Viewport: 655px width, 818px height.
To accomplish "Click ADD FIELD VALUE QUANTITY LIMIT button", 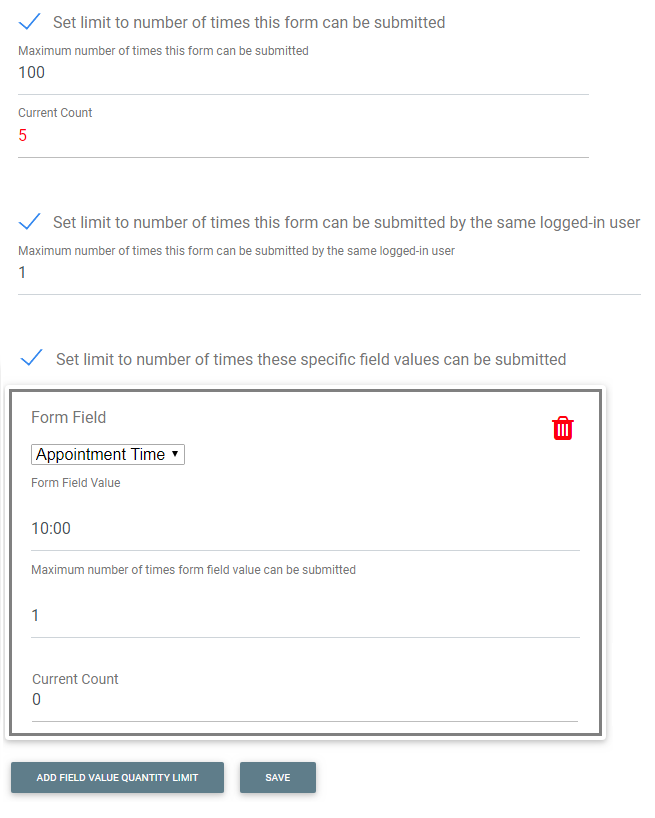I will pyautogui.click(x=117, y=777).
